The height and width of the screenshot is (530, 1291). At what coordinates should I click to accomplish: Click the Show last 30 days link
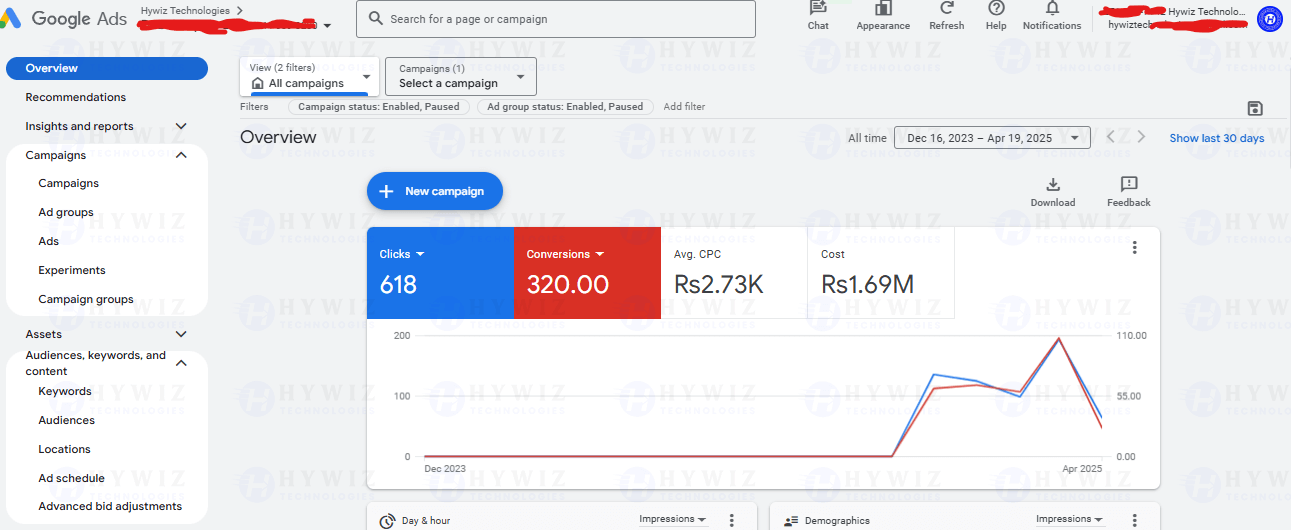coord(1217,138)
